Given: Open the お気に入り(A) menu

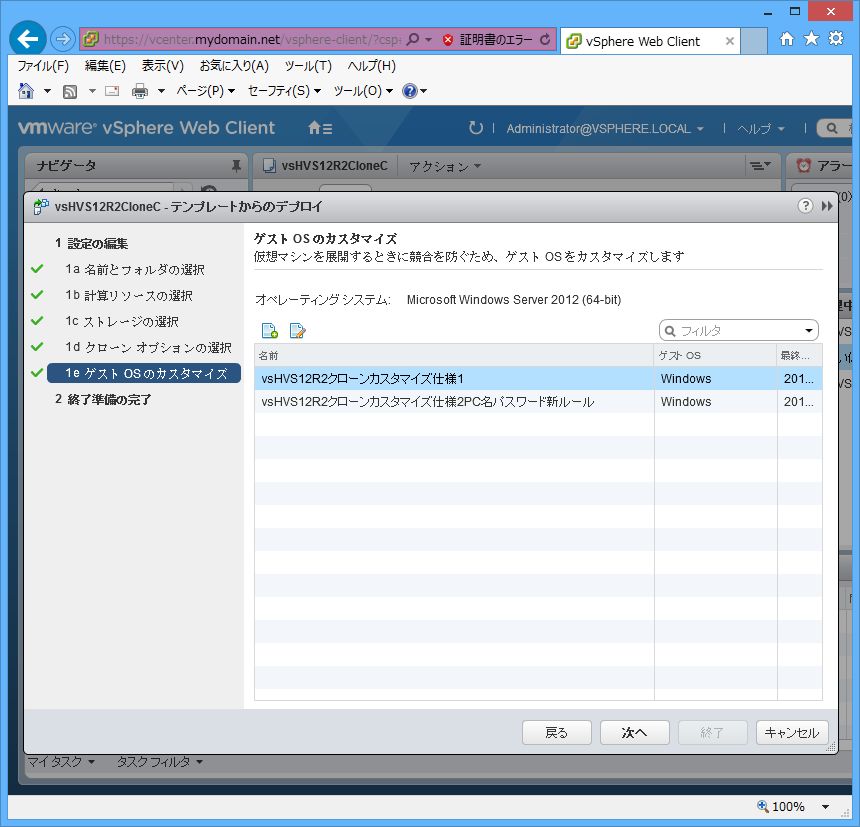Looking at the screenshot, I should [234, 66].
